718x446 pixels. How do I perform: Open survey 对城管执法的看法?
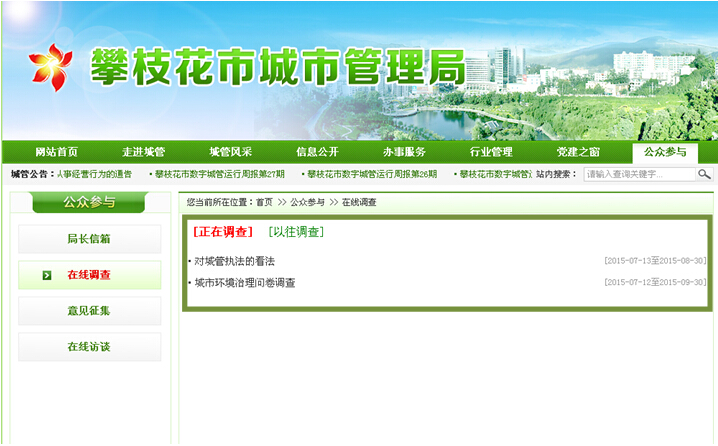pyautogui.click(x=234, y=261)
